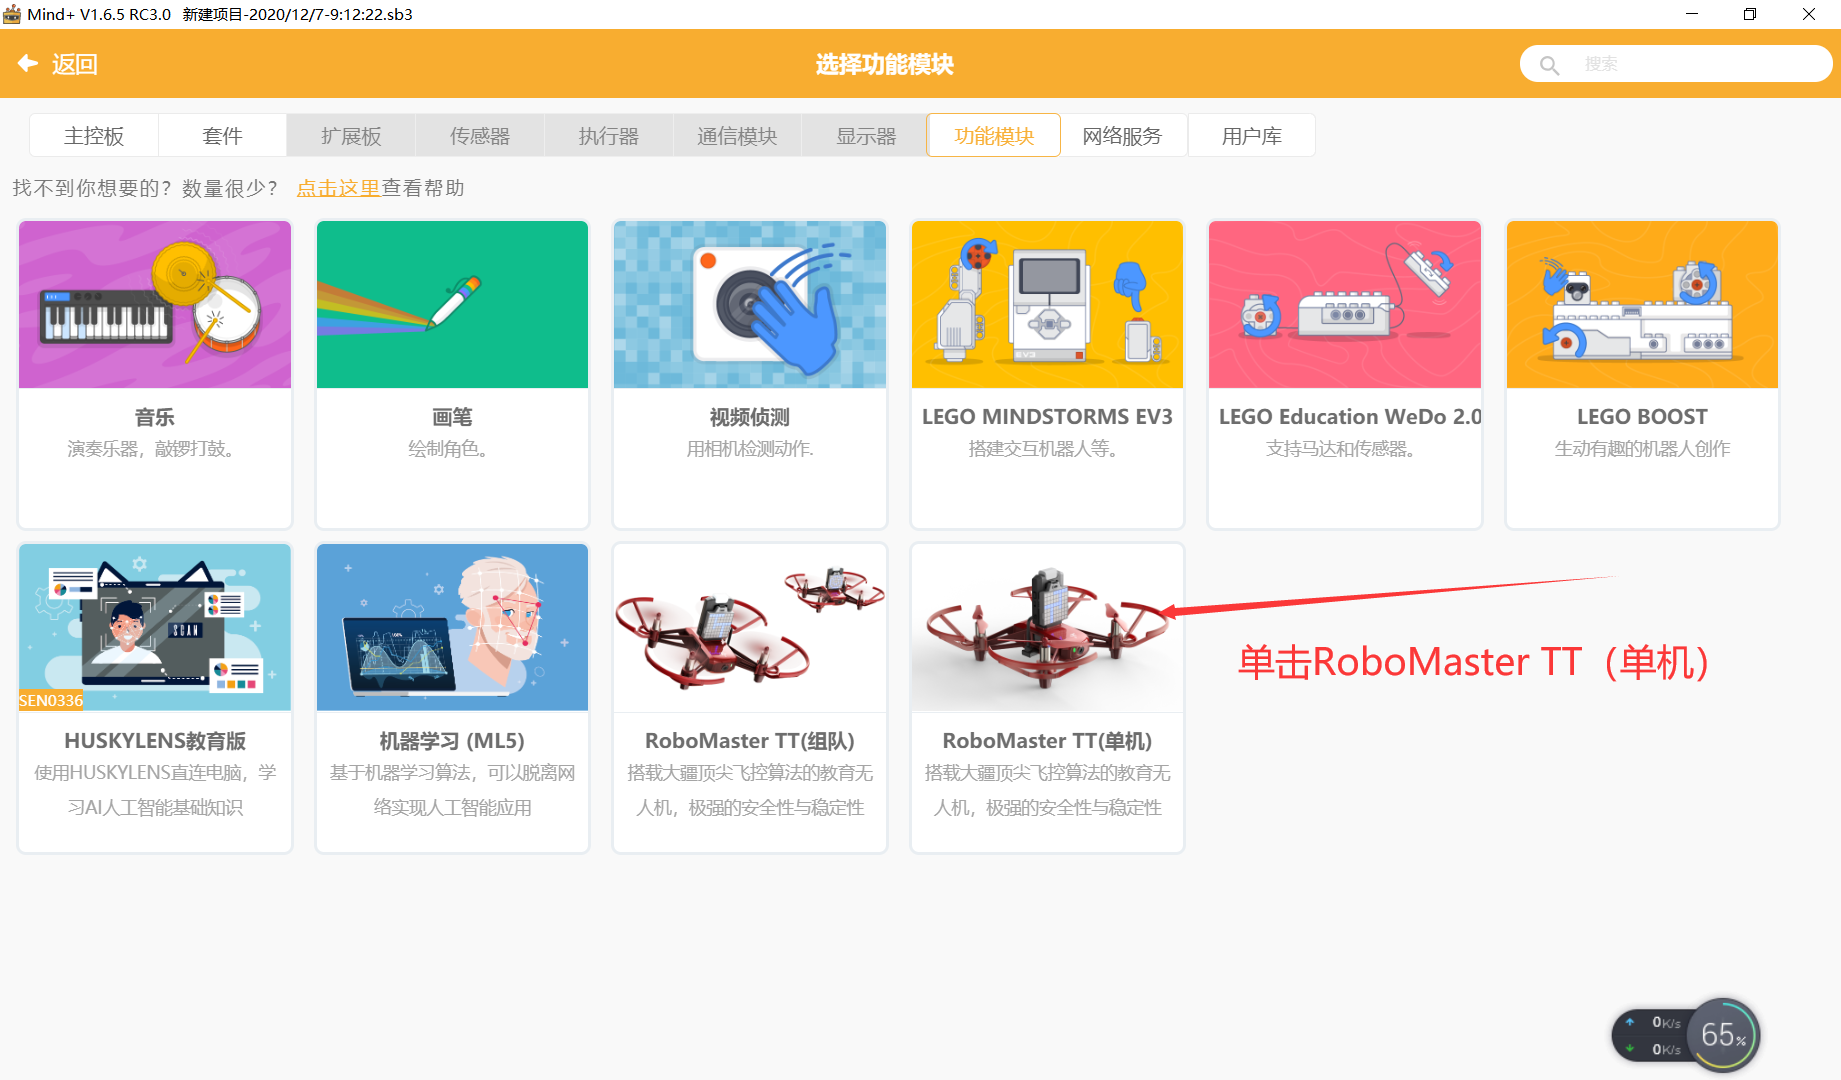
Task: Minimize the Mind+ window
Action: coord(1692,14)
